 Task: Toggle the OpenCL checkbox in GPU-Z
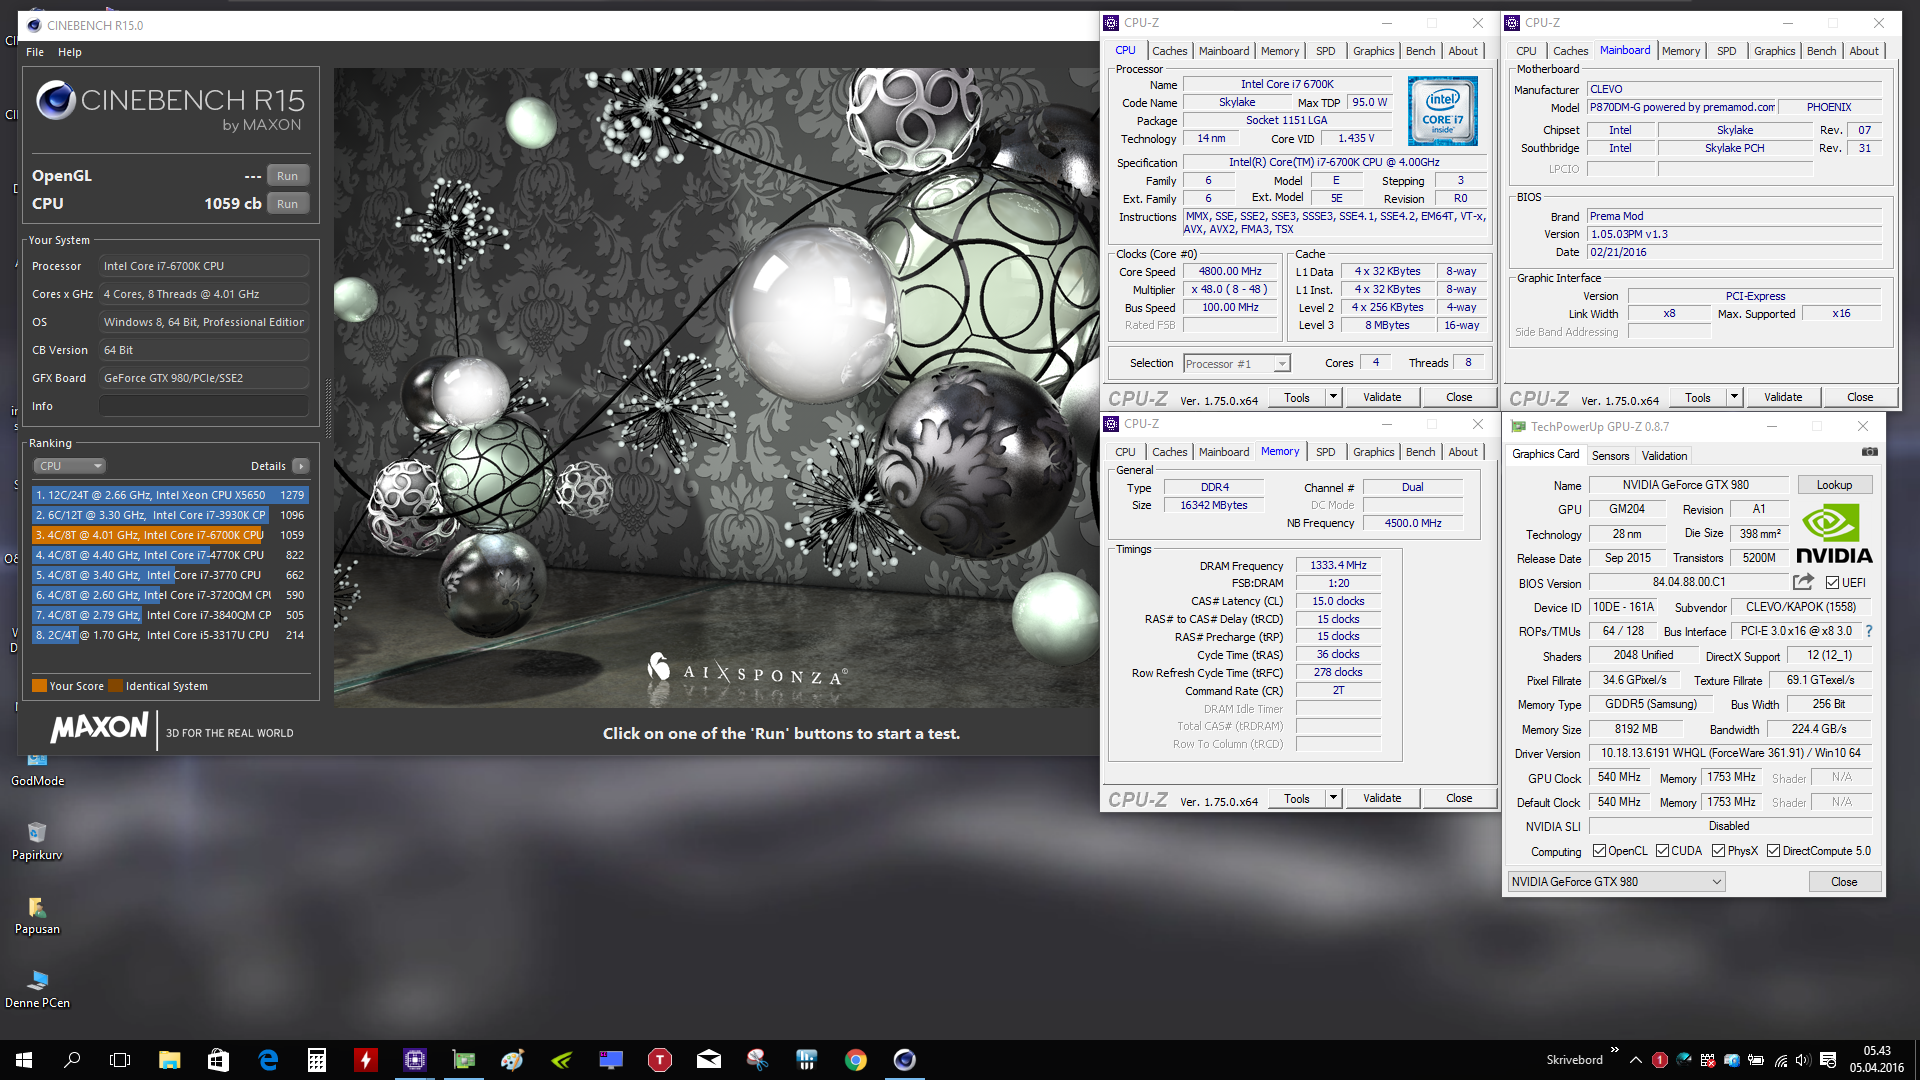coord(1599,851)
